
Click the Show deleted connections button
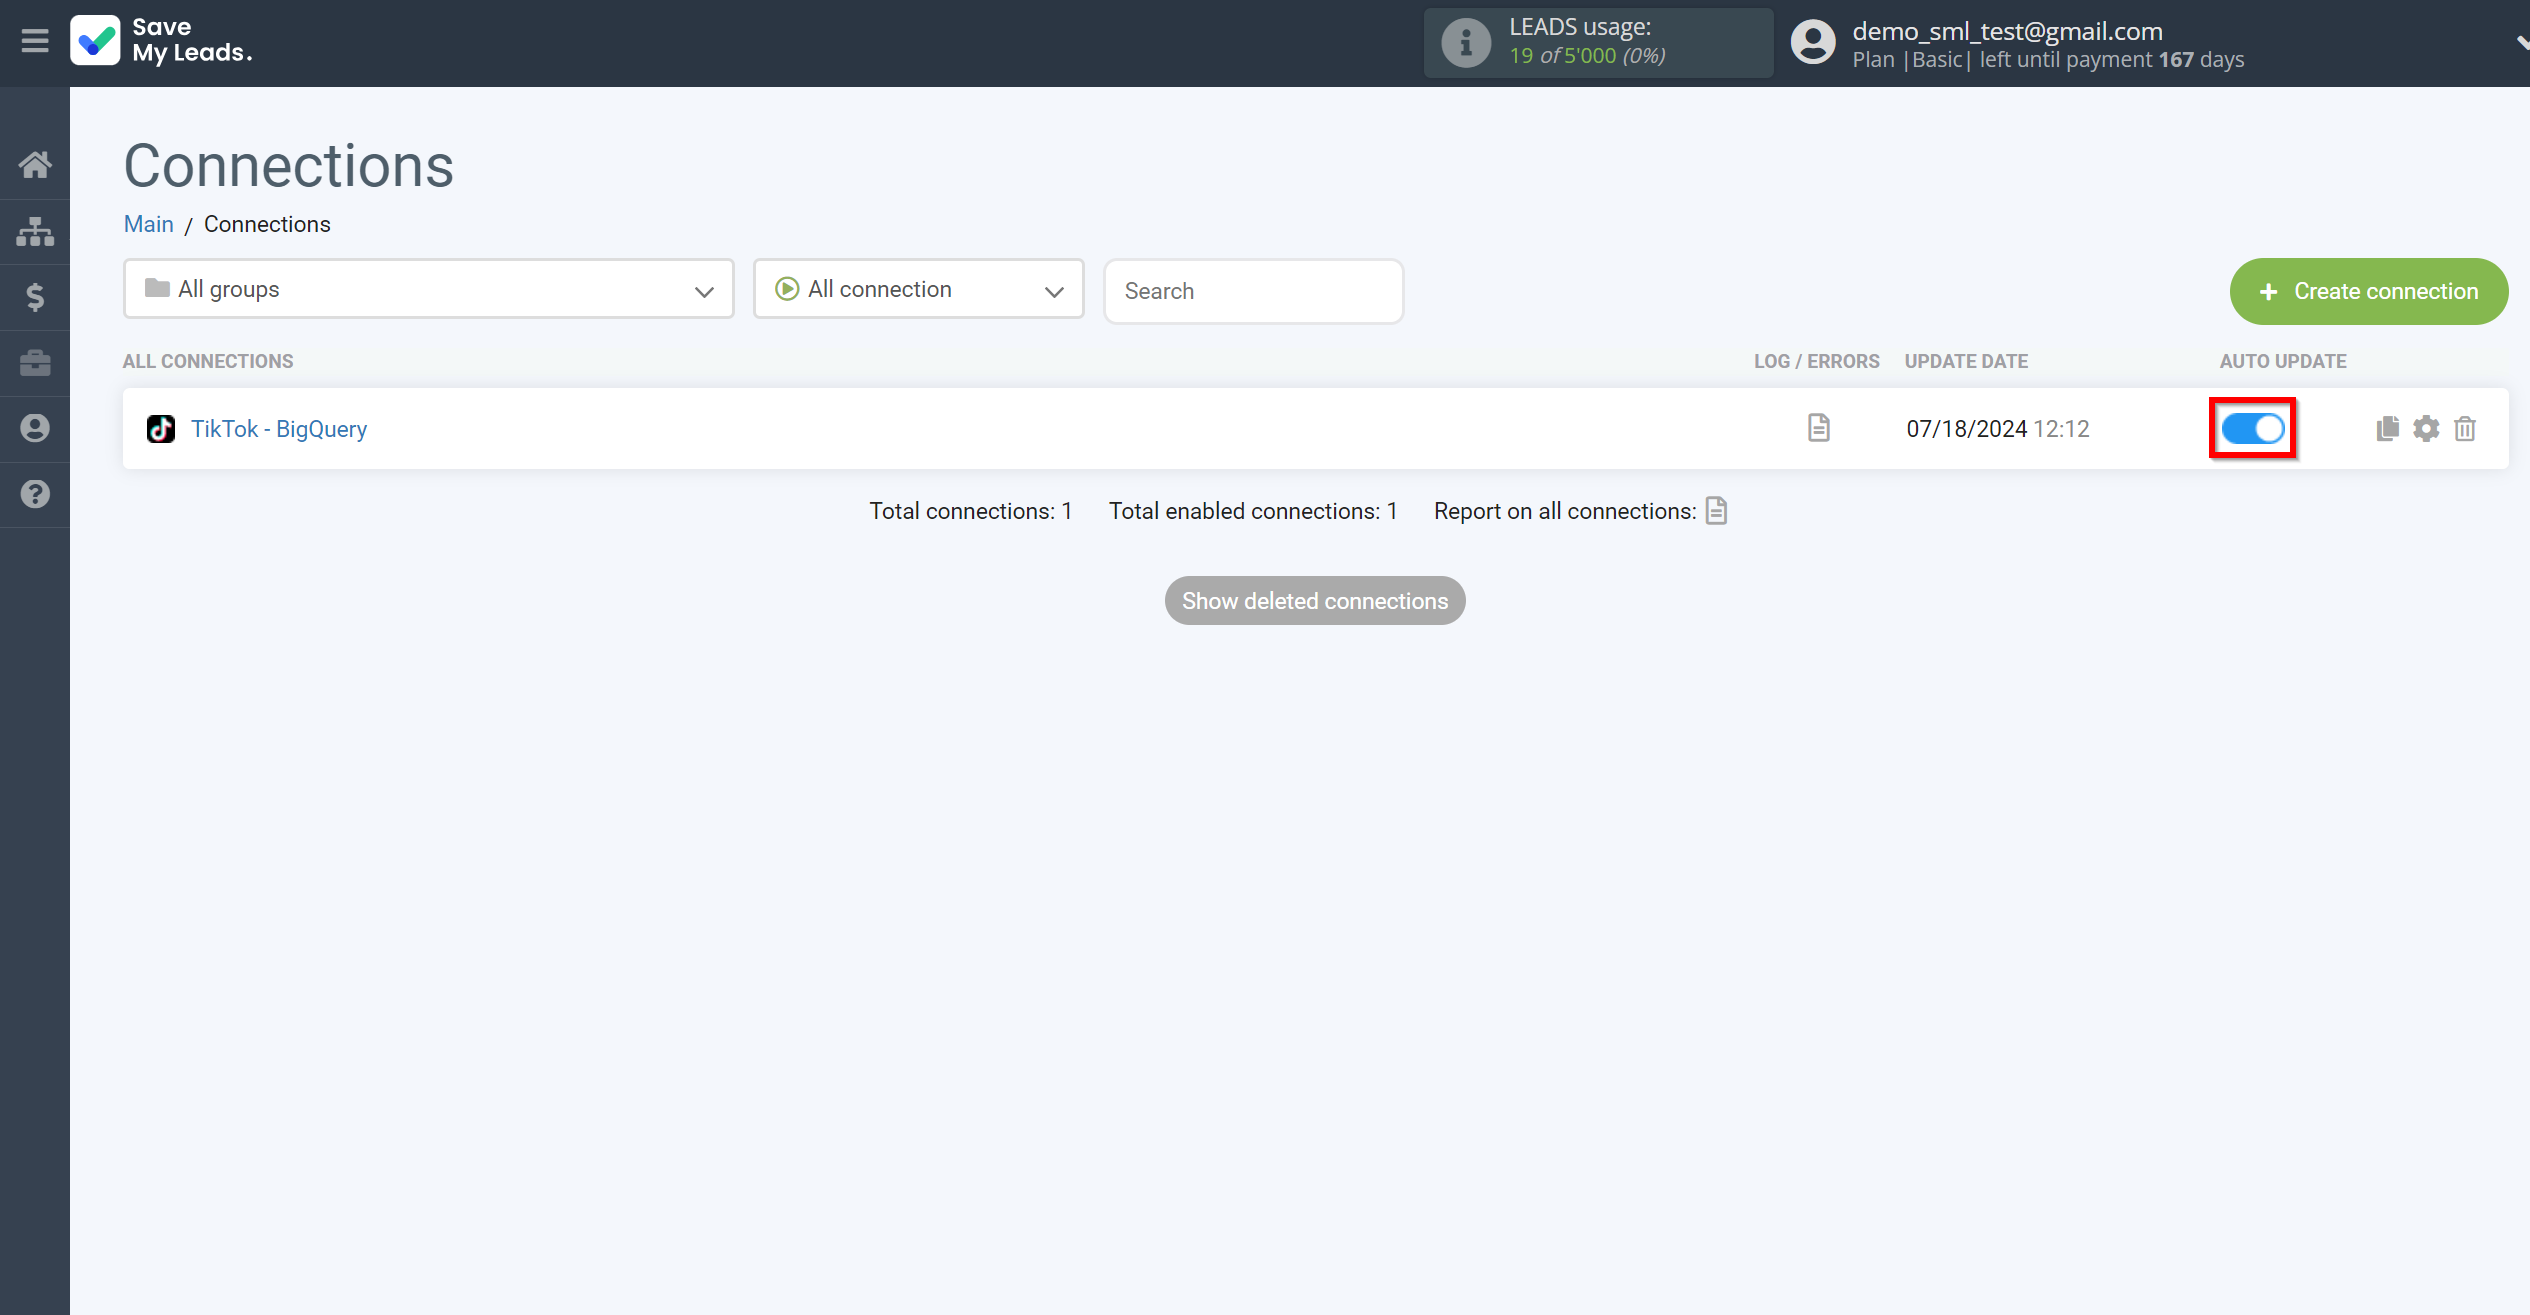[x=1314, y=601]
